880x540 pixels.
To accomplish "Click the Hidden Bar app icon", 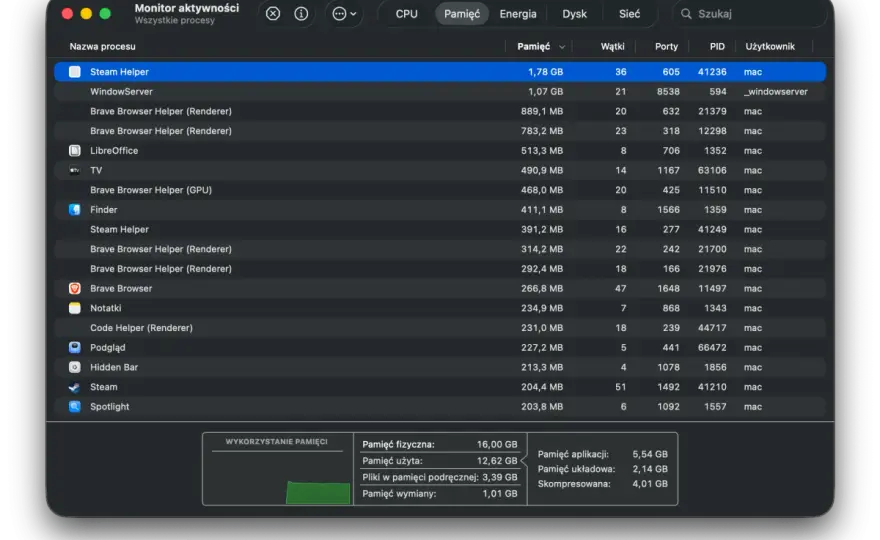I will coord(75,367).
